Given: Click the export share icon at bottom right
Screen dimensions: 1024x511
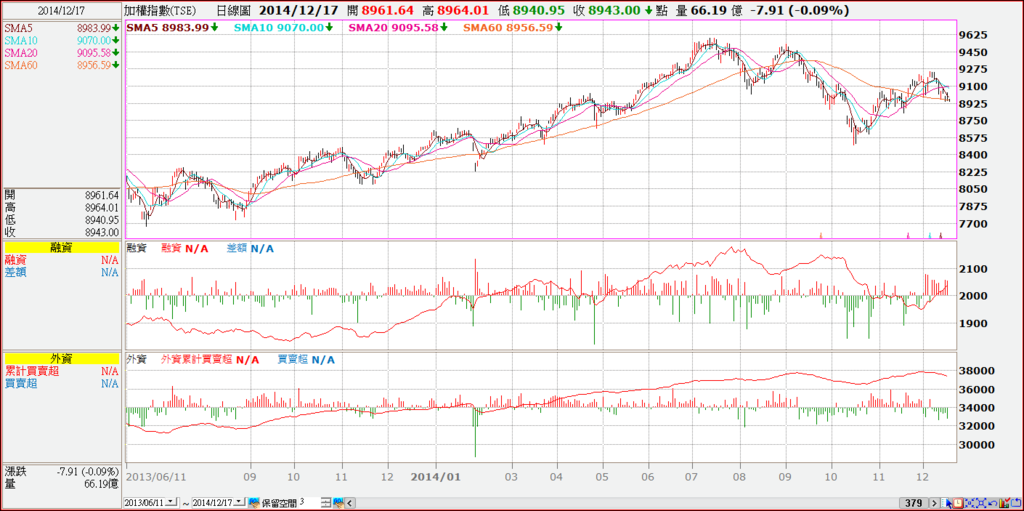Looking at the screenshot, I should coord(1016,503).
